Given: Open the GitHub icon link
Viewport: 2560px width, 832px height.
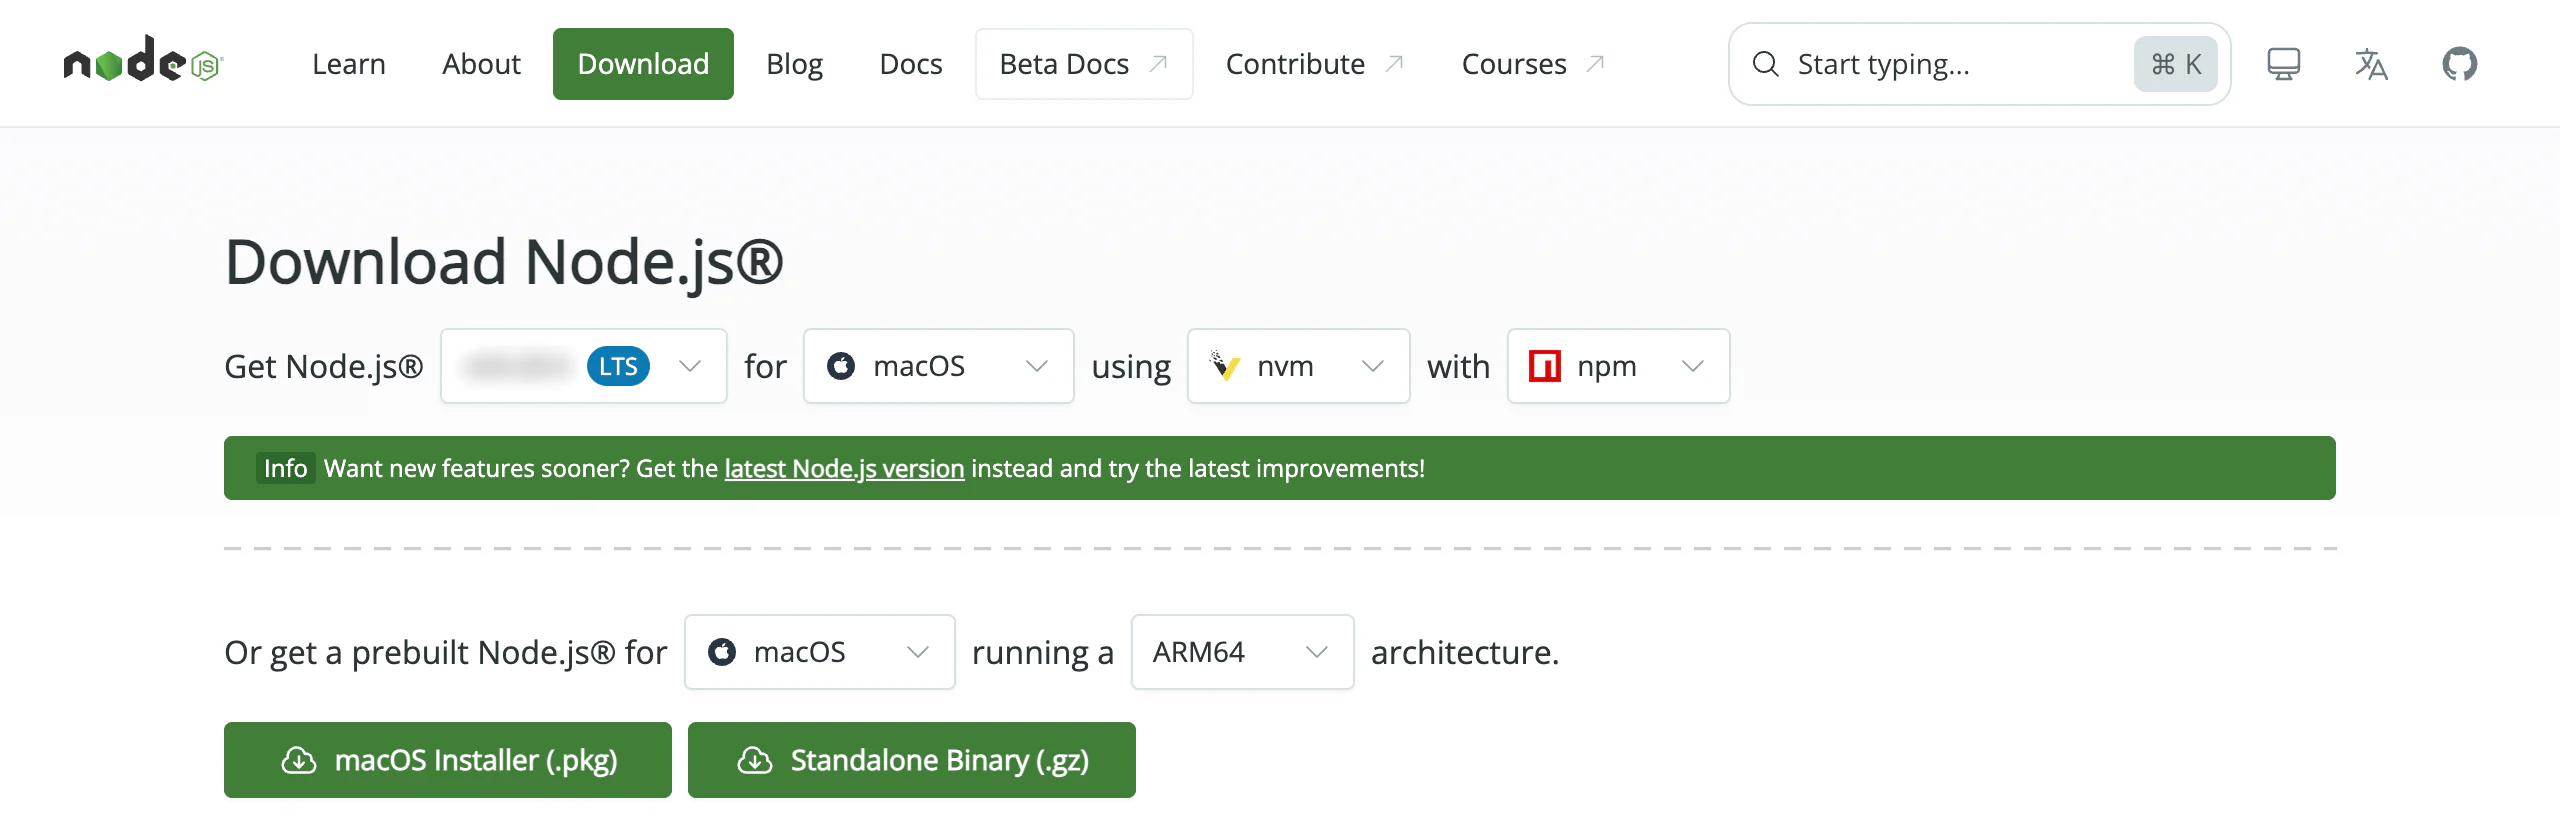Looking at the screenshot, I should (2459, 64).
